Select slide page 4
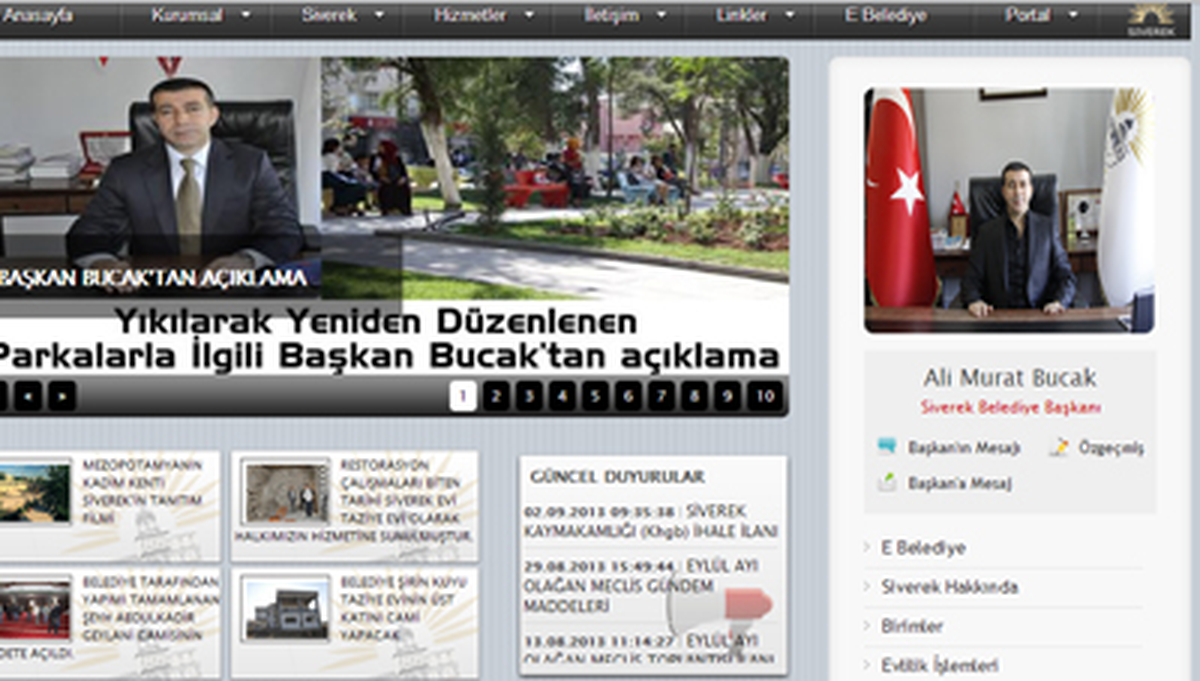Viewport: 1200px width, 681px height. click(x=562, y=396)
